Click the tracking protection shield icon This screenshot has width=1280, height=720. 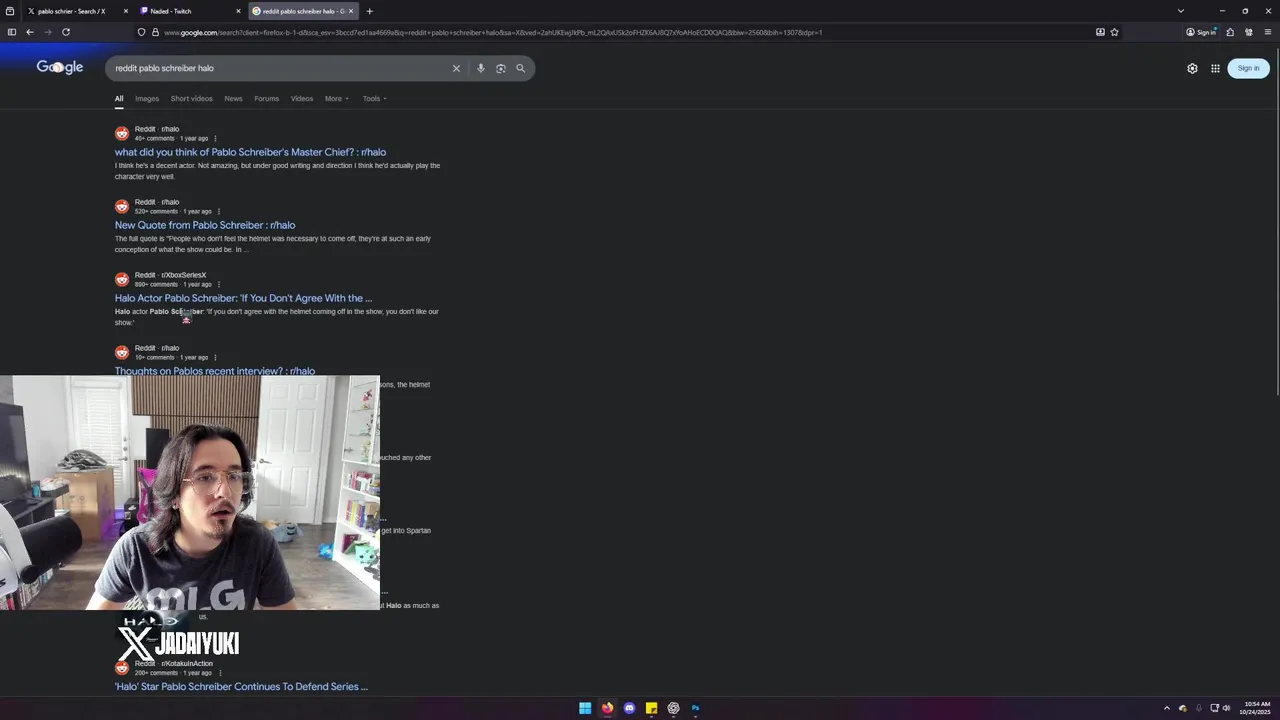click(141, 32)
